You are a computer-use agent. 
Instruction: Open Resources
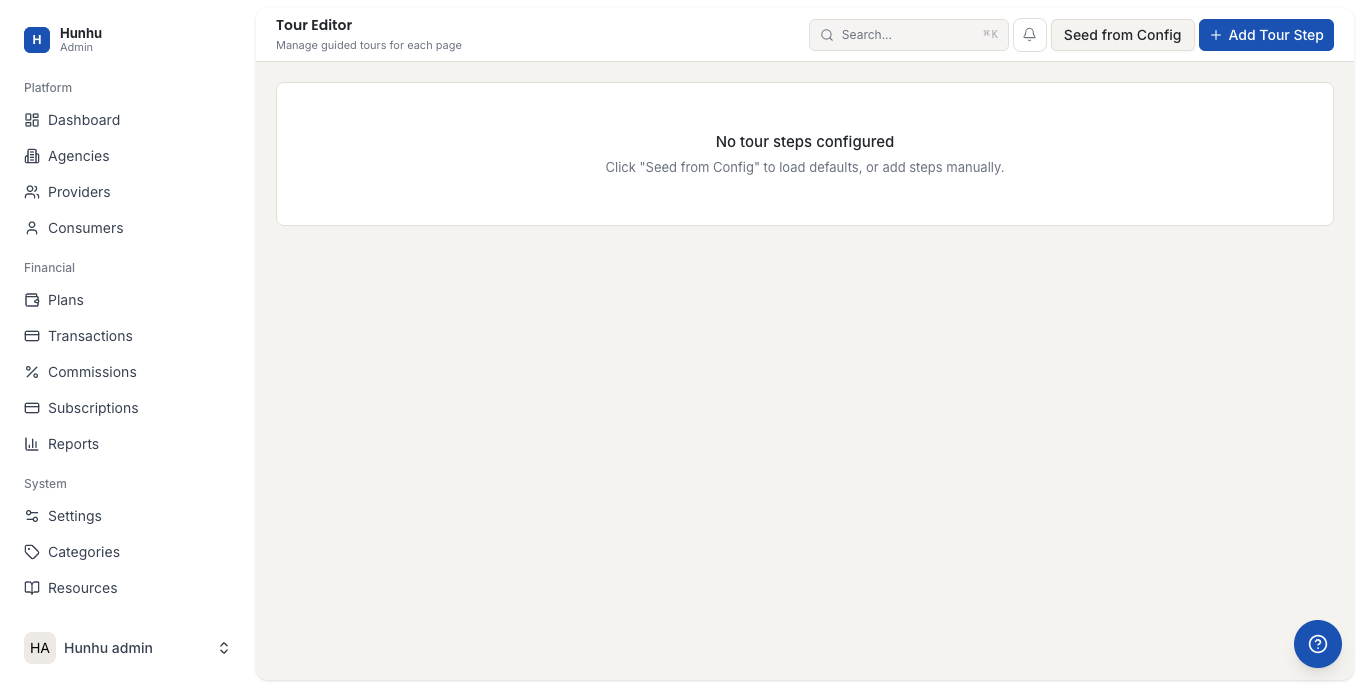click(x=127, y=588)
